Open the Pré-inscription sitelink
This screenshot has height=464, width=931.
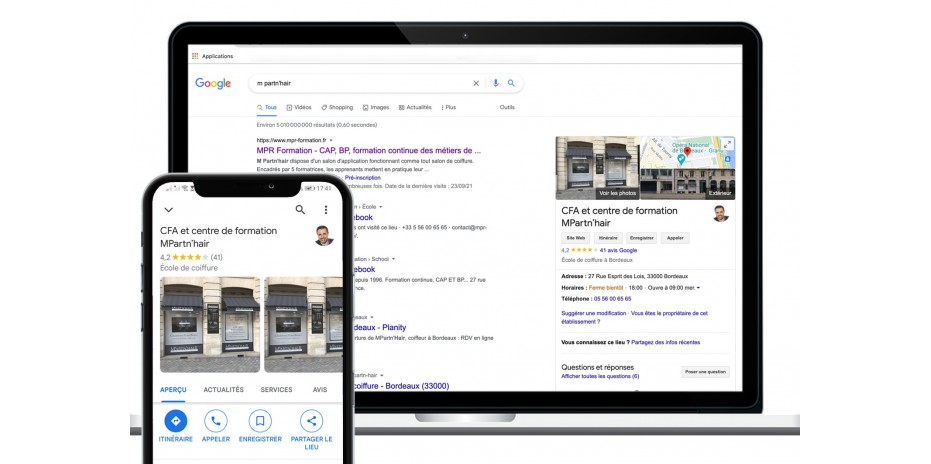click(x=363, y=178)
